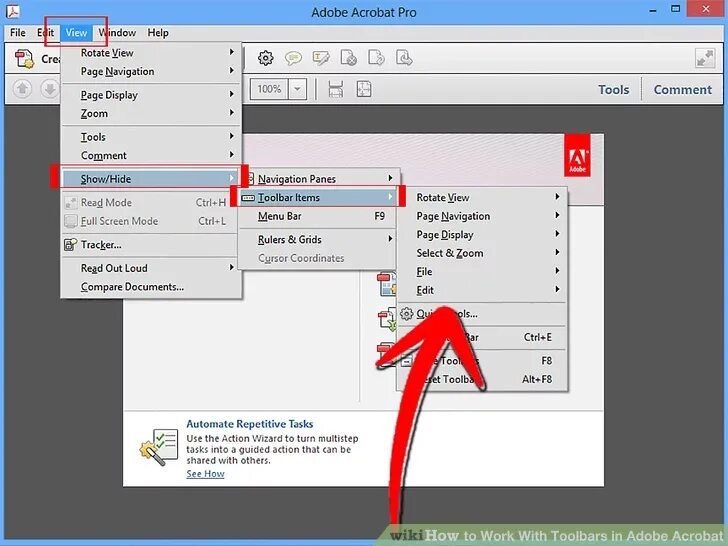This screenshot has height=546, width=728.
Task: Expand Zoom submenu arrow in View menu
Action: click(x=231, y=113)
